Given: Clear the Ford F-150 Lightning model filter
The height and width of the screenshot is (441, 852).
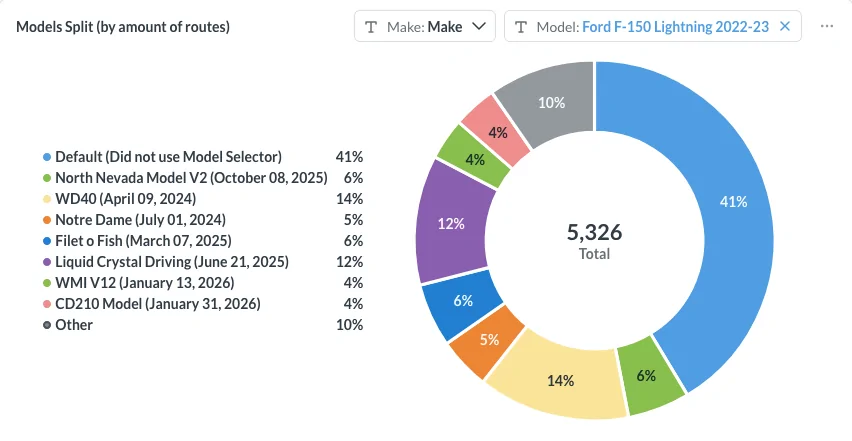Looking at the screenshot, I should coord(784,27).
